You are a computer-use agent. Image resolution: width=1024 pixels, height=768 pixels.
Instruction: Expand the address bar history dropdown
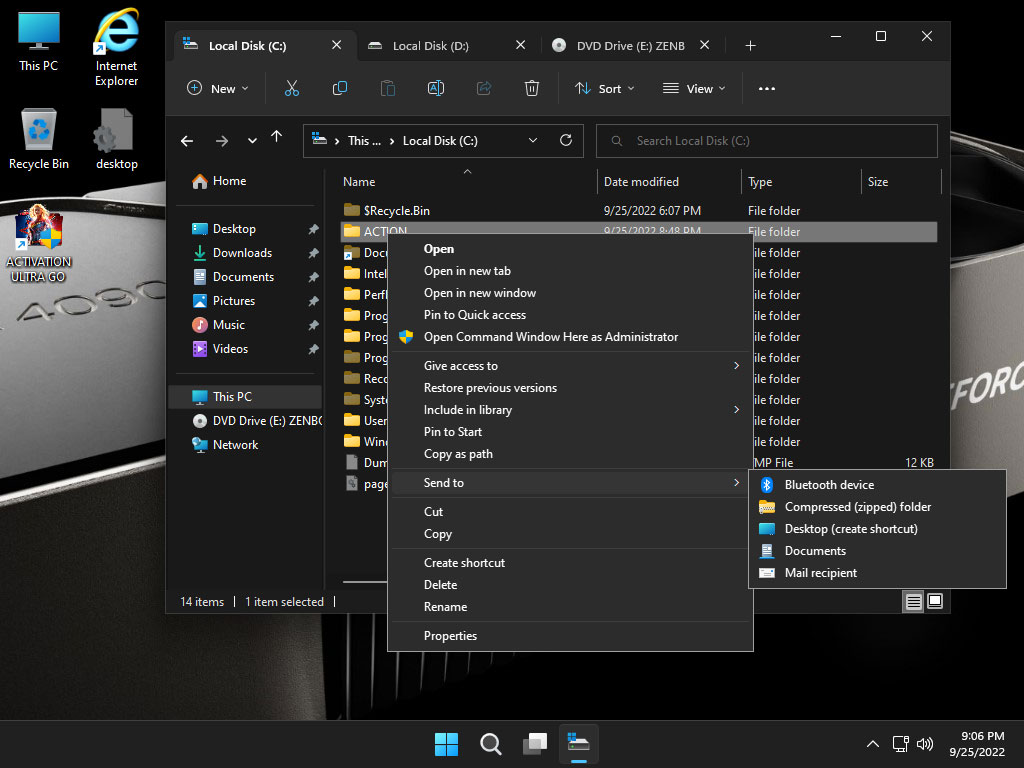pos(533,140)
